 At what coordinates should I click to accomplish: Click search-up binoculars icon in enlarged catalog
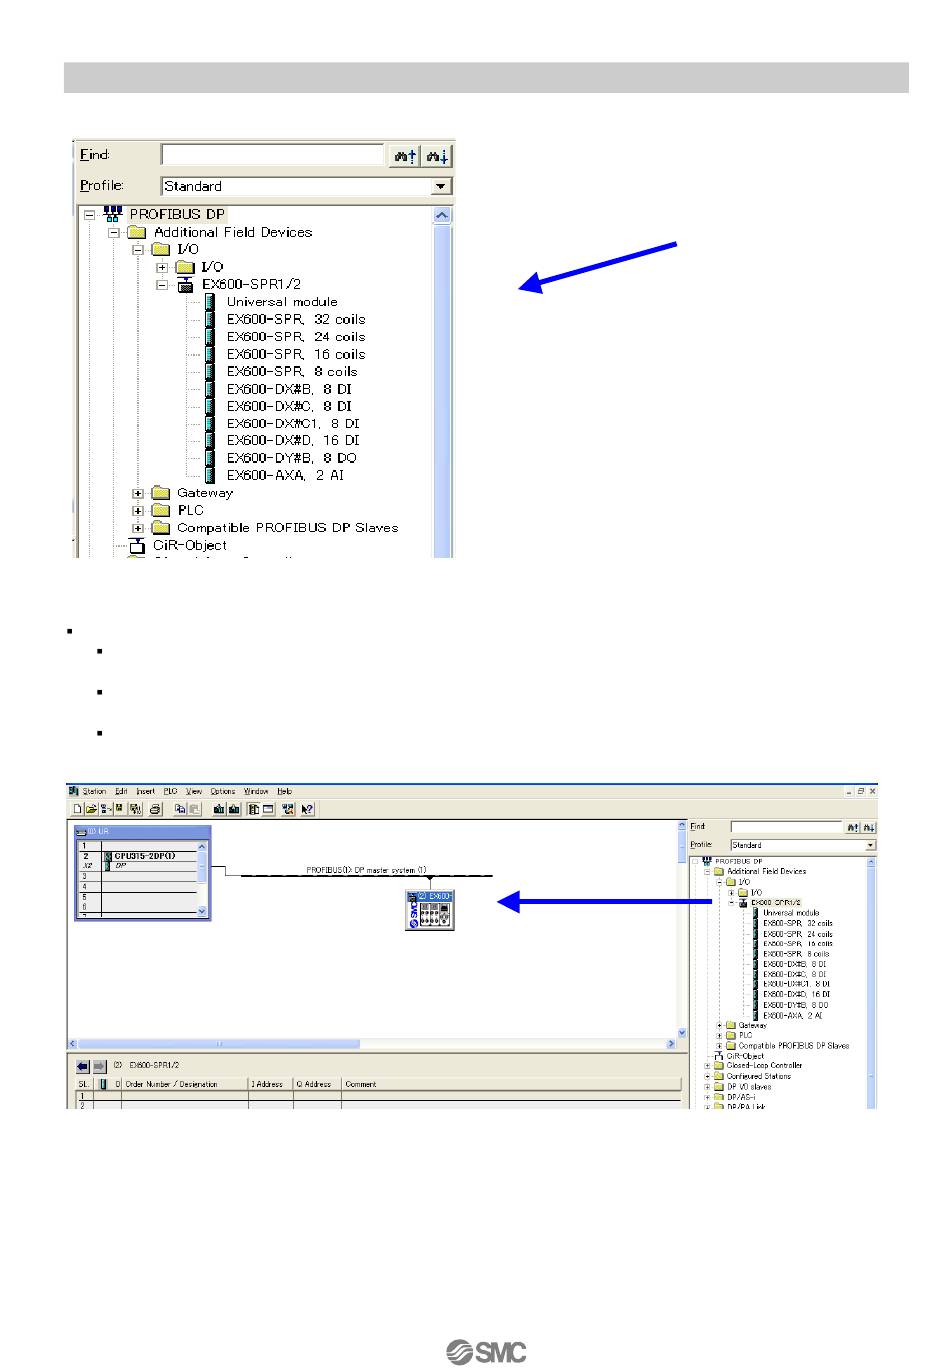[x=404, y=156]
